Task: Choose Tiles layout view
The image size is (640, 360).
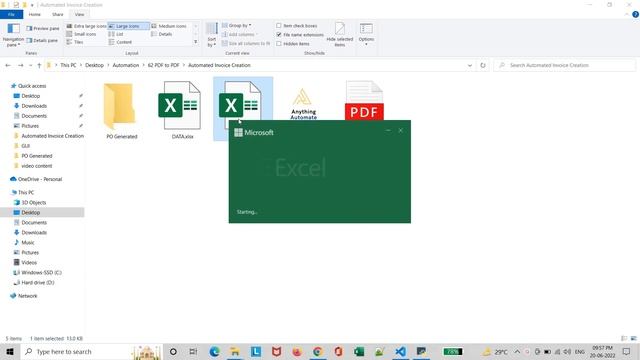Action: pyautogui.click(x=75, y=42)
